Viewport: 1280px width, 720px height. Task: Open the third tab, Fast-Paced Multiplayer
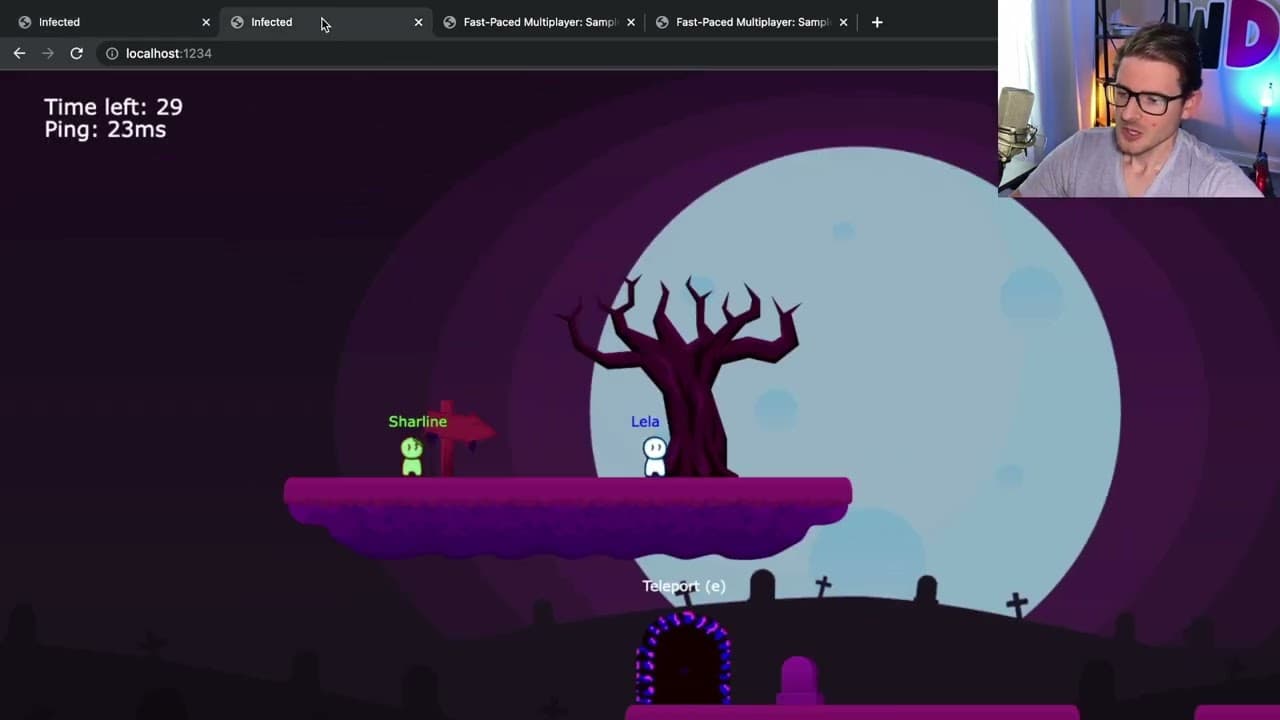click(538, 22)
